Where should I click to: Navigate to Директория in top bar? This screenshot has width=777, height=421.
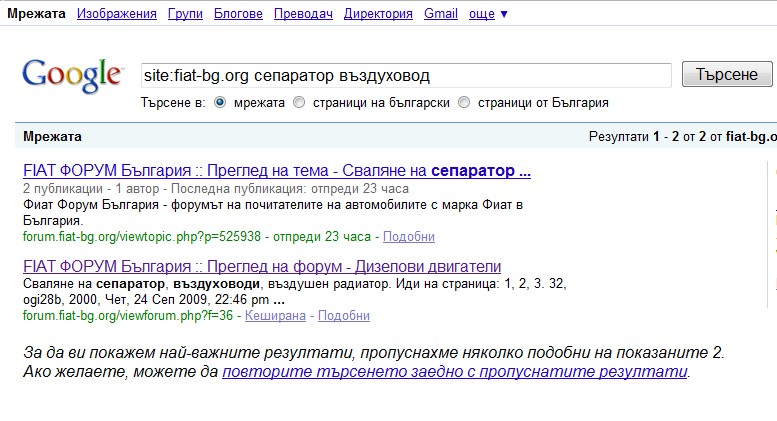378,14
